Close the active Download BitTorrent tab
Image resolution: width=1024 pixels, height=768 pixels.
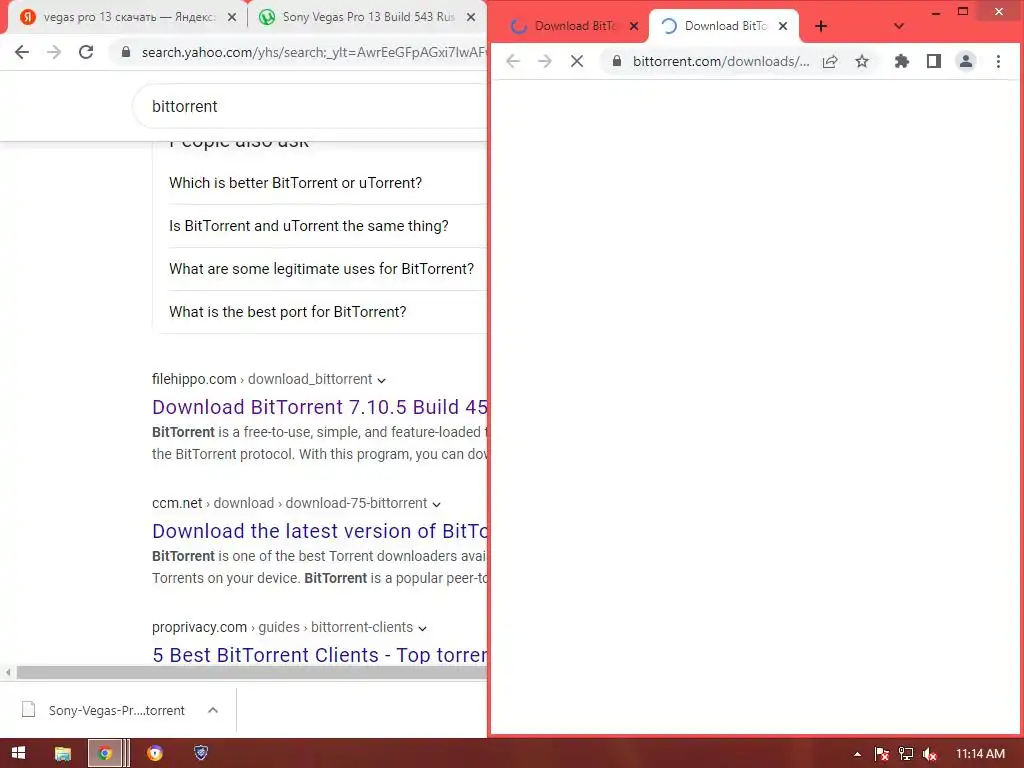[x=783, y=26]
